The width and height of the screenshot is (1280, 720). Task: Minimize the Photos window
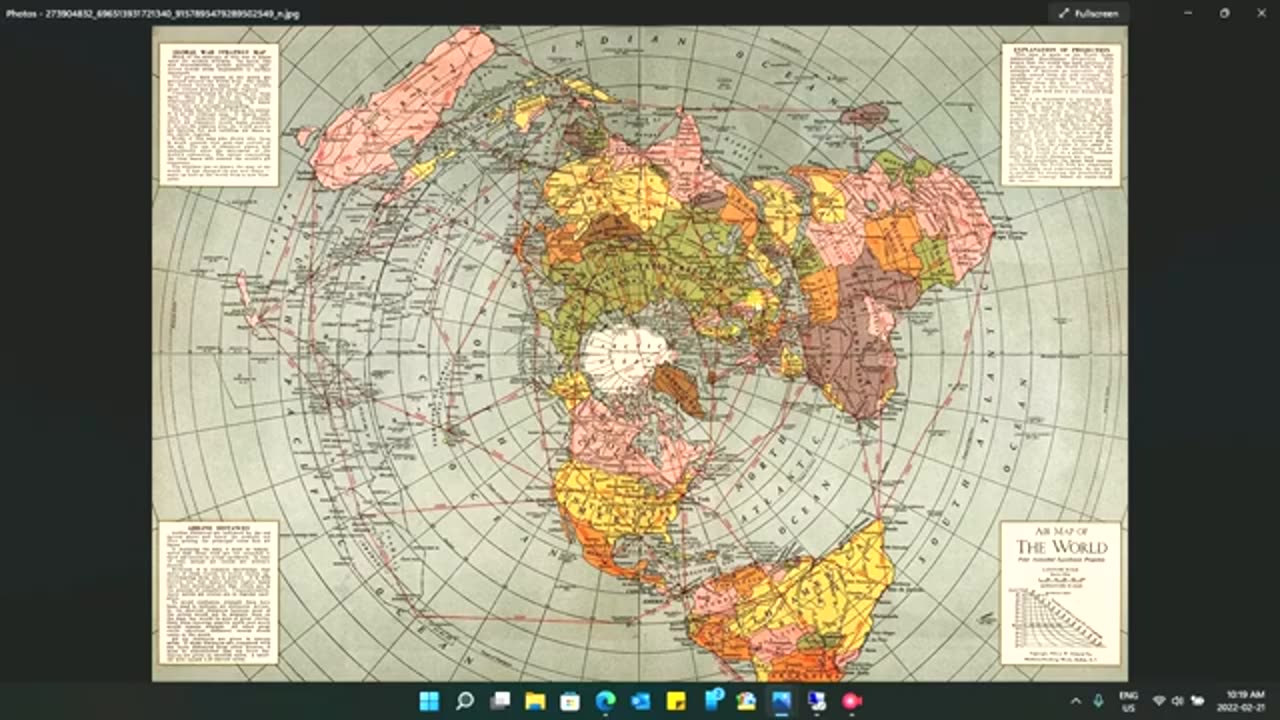pyautogui.click(x=1188, y=13)
